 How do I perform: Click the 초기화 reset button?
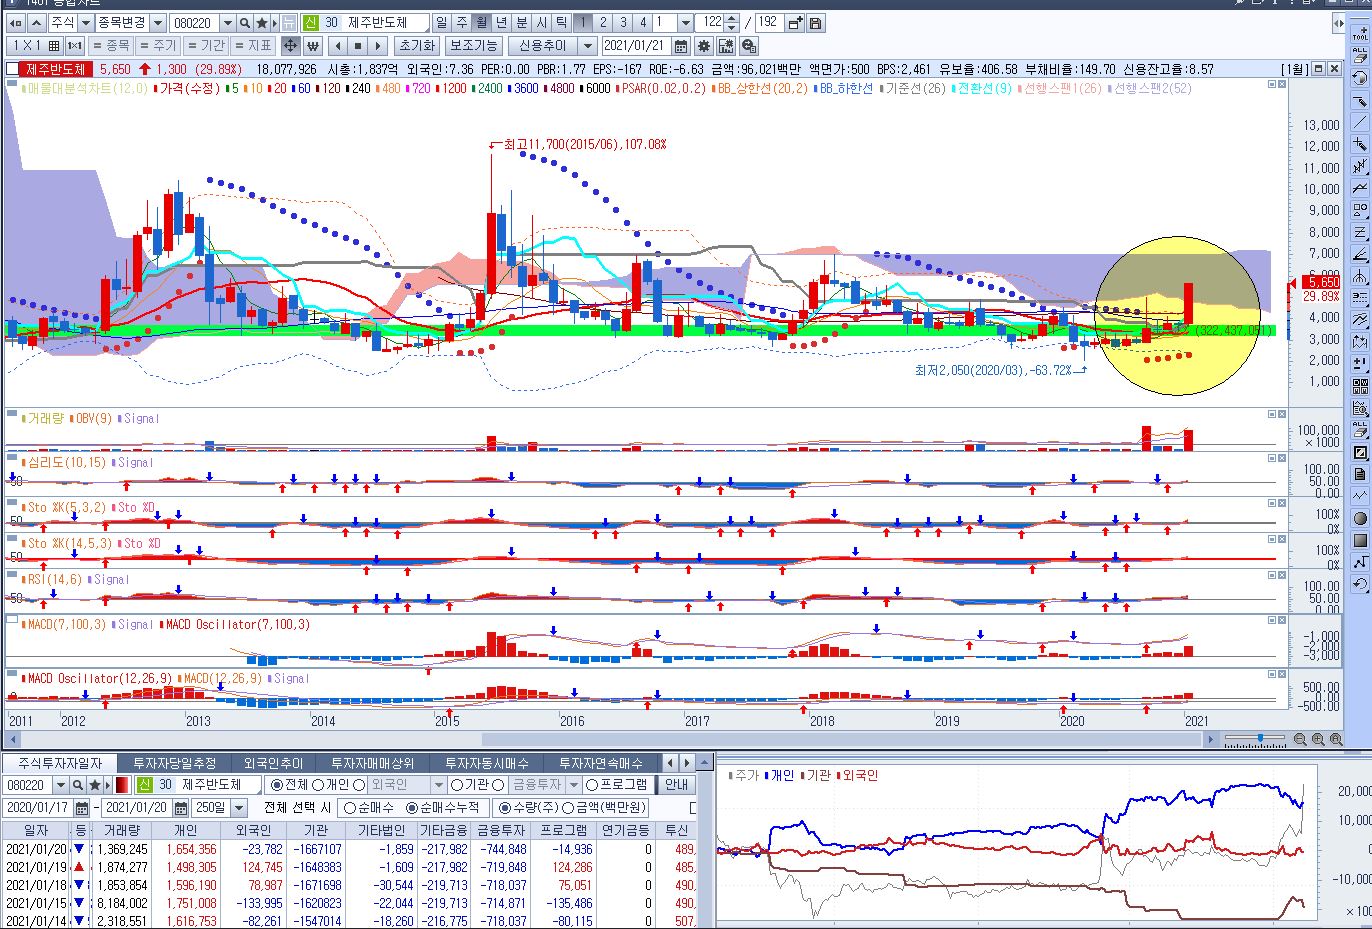[416, 46]
